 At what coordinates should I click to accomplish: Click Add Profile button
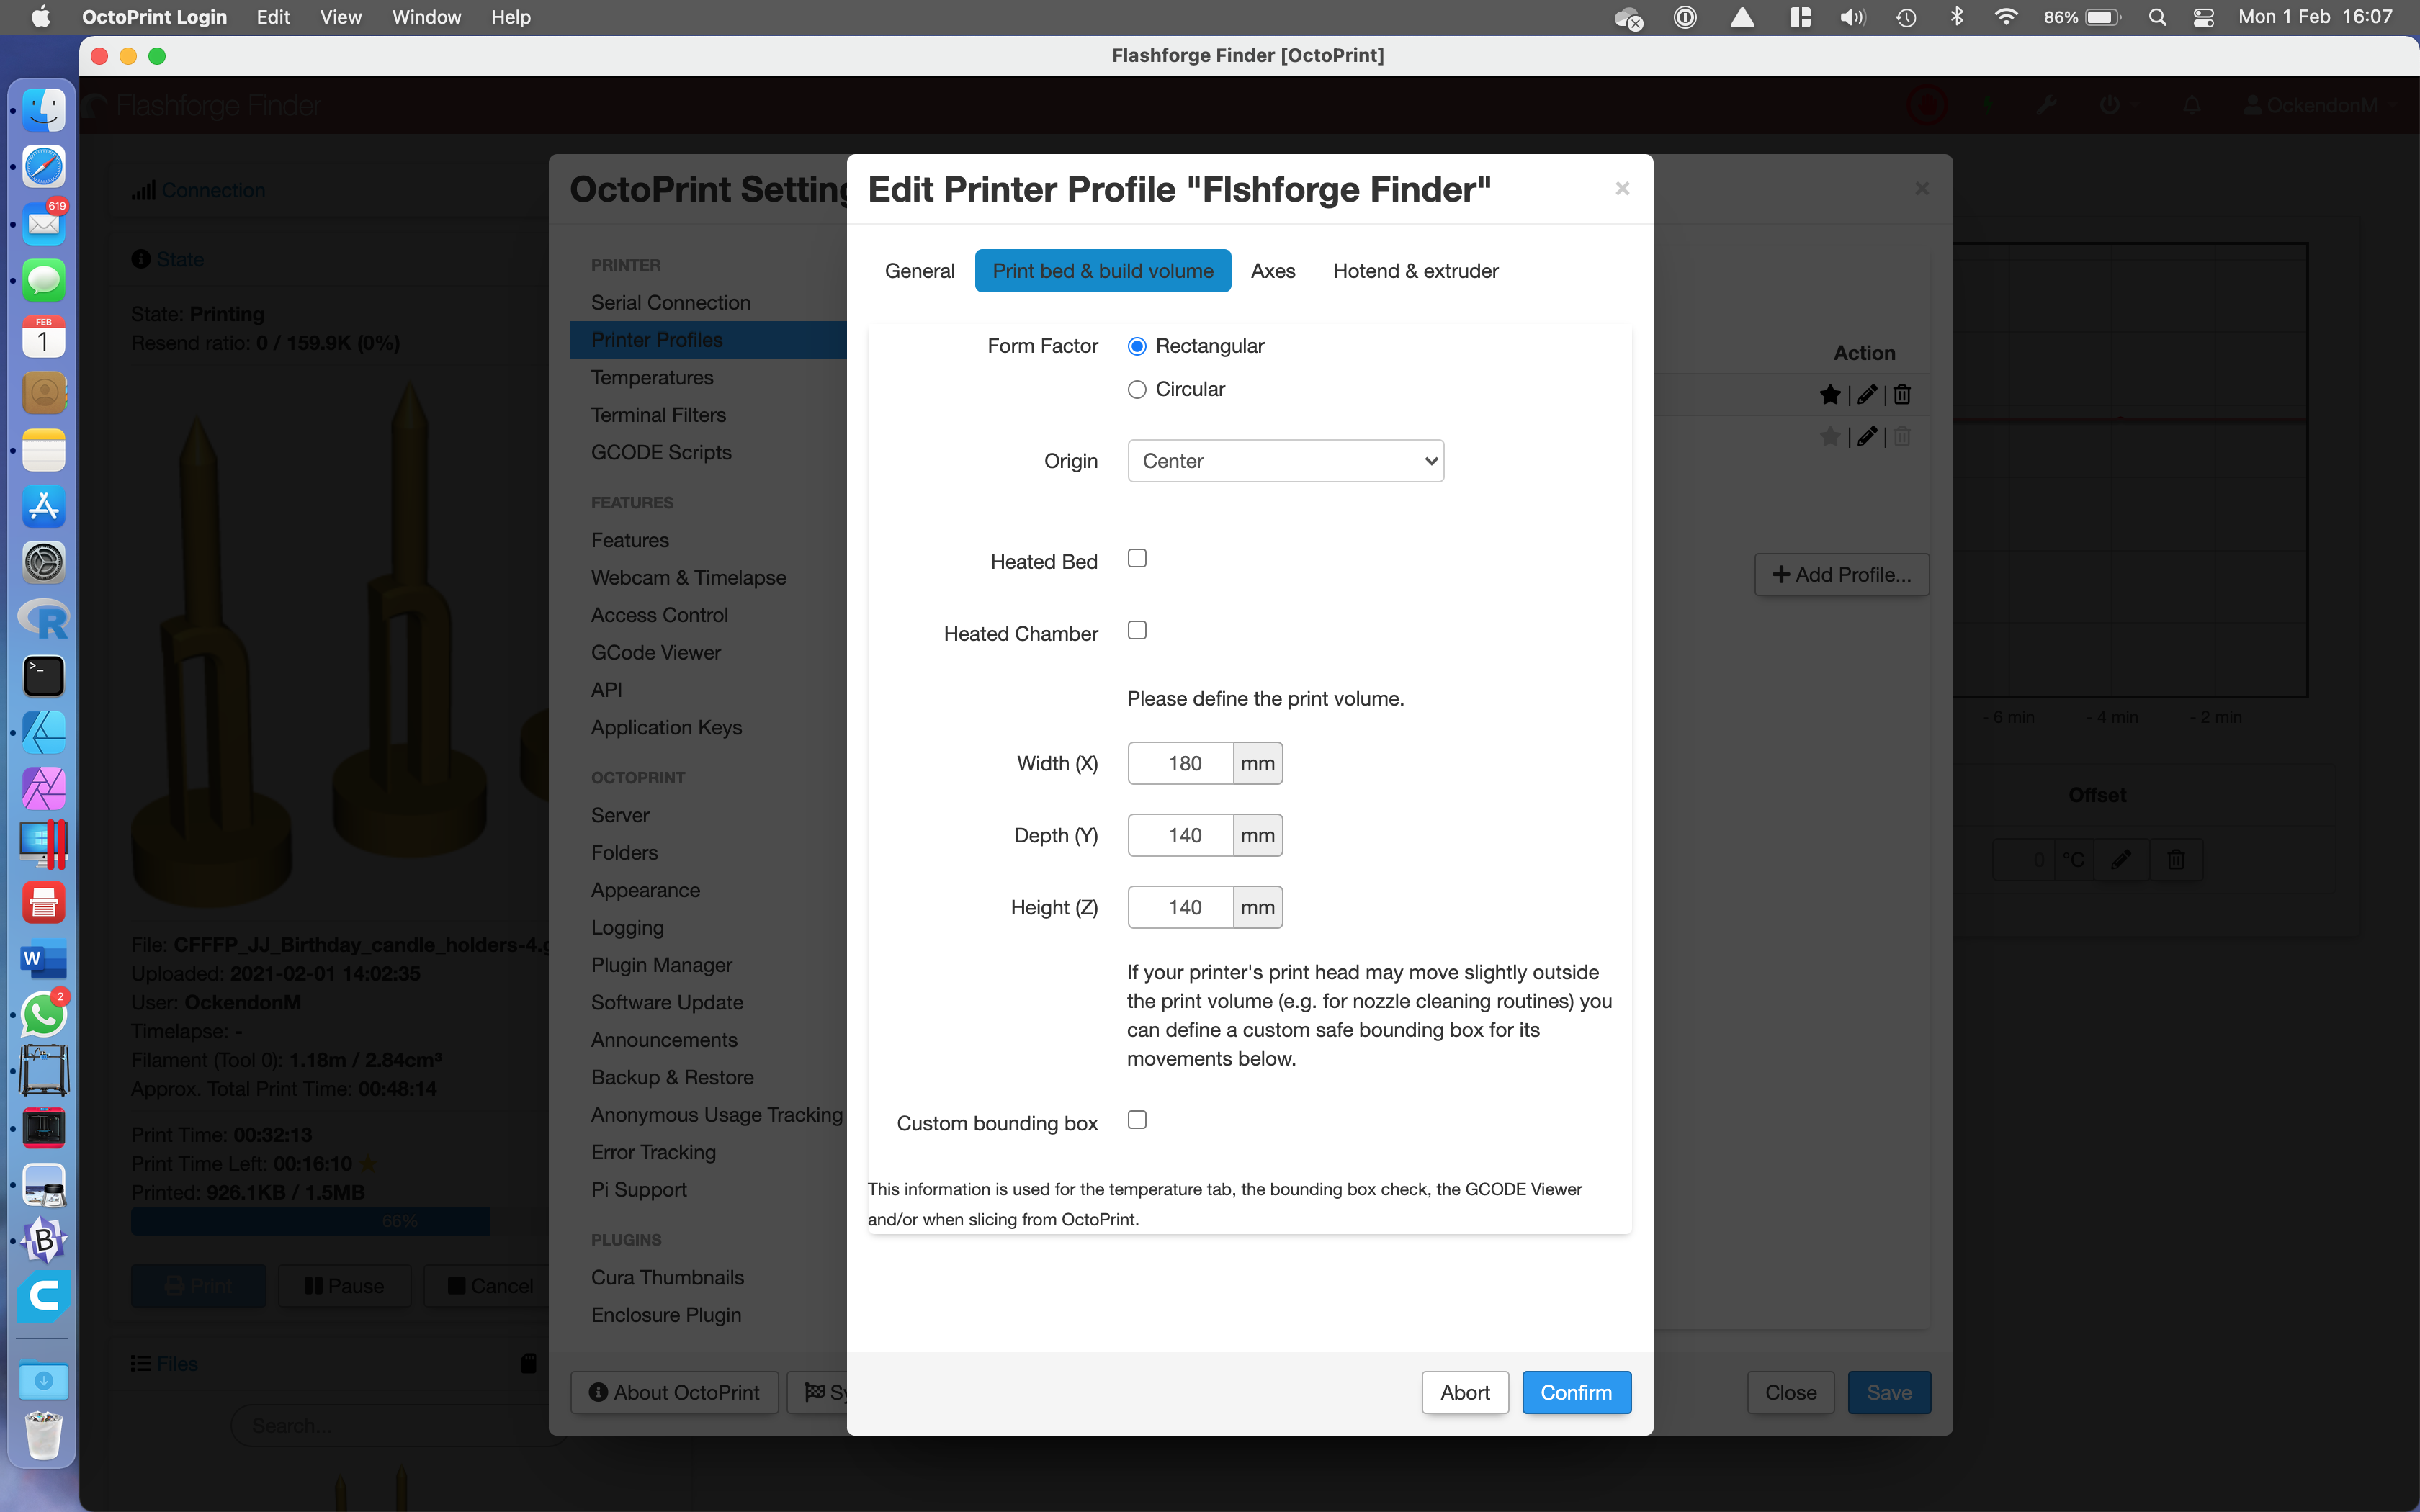pyautogui.click(x=1841, y=575)
